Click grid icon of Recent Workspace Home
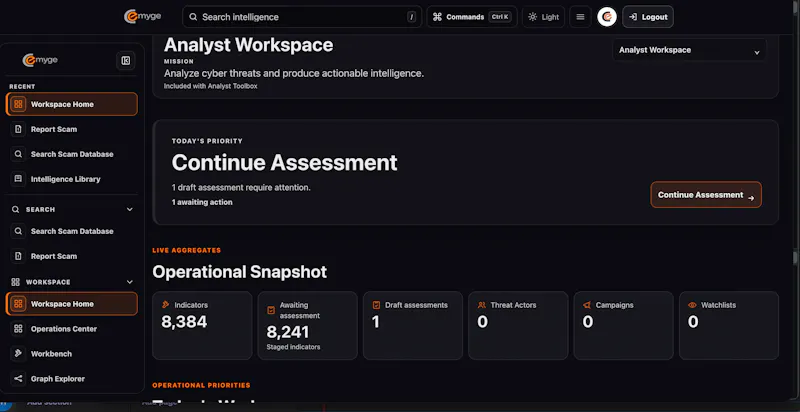Viewport: 800px width, 412px height. pos(18,104)
